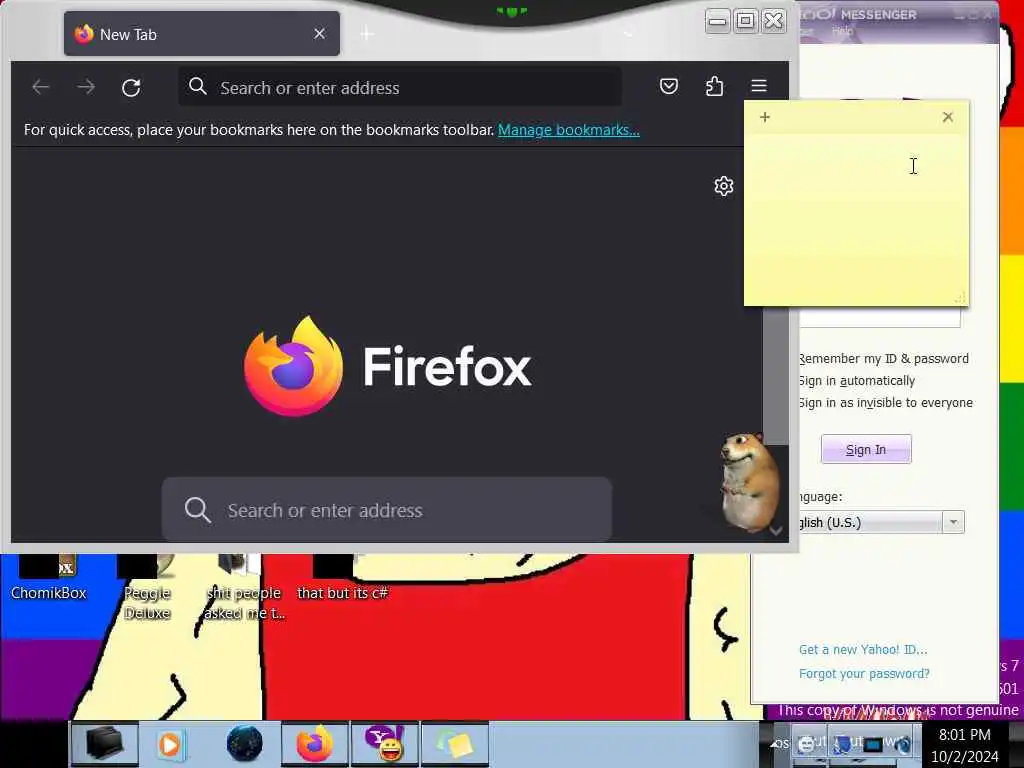The height and width of the screenshot is (768, 1024).
Task: Delete the sticky note with X
Action: click(948, 117)
